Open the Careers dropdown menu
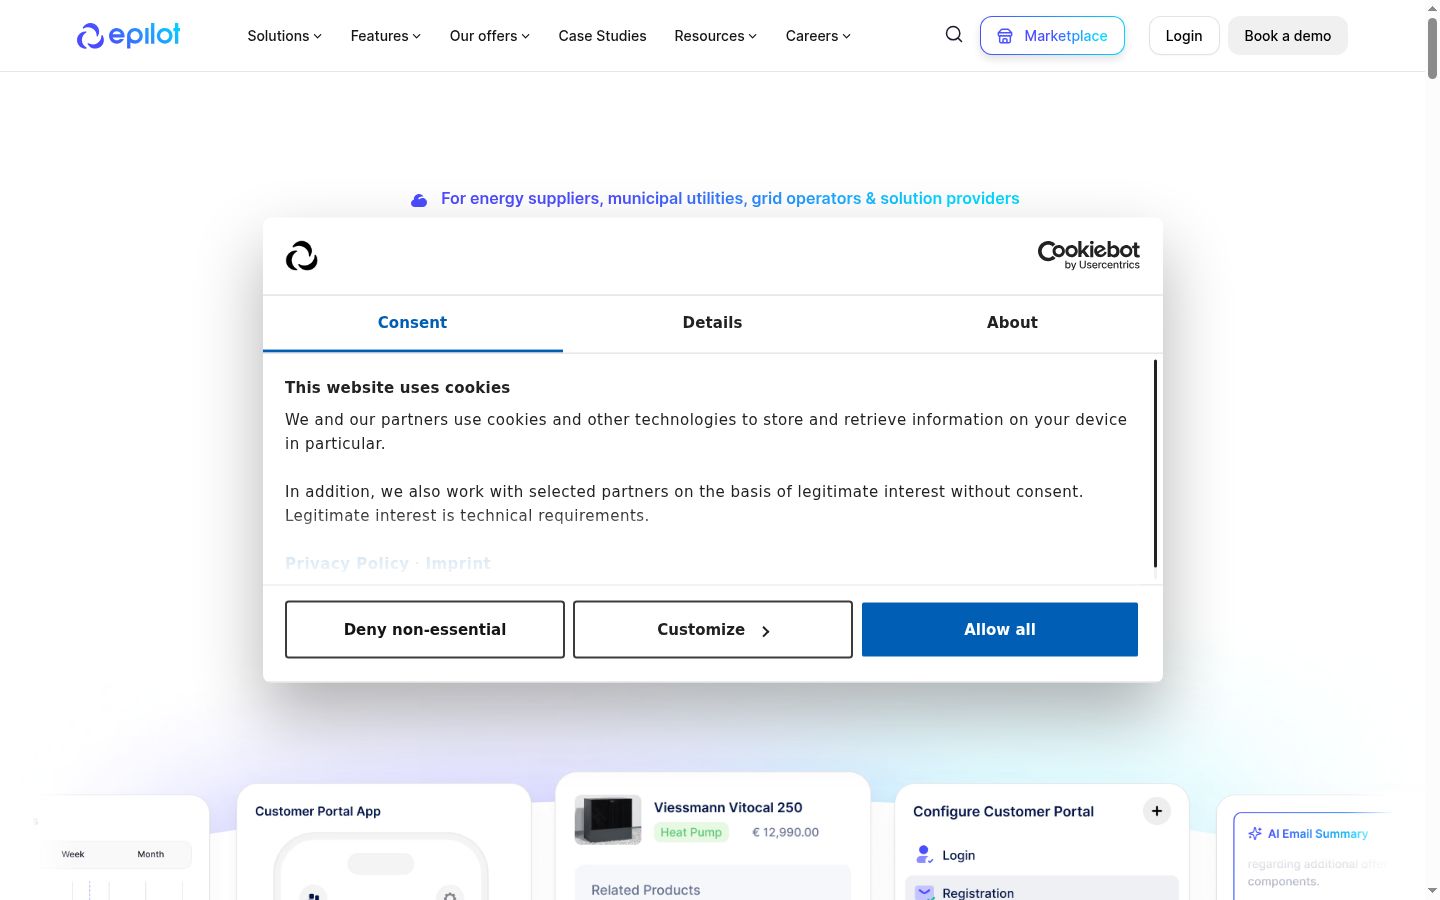 pos(818,36)
